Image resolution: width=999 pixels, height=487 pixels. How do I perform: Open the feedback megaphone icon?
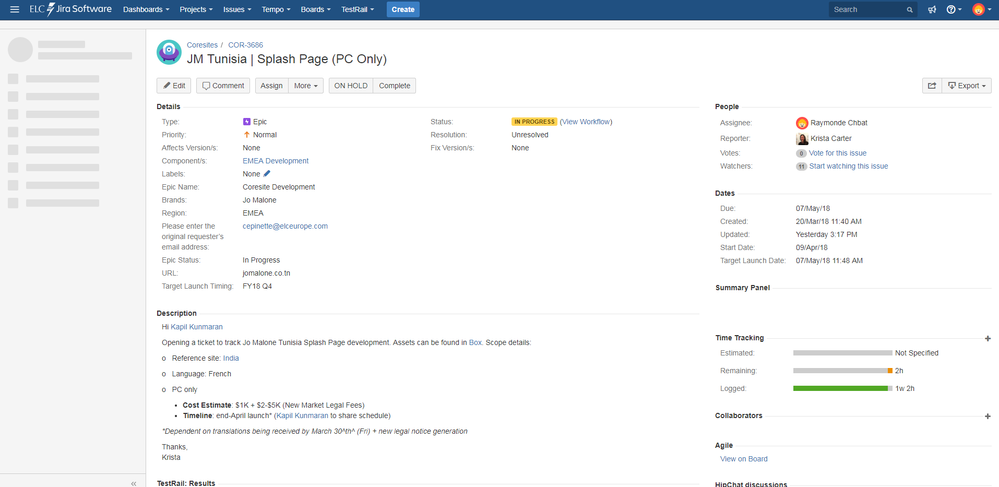pos(932,10)
